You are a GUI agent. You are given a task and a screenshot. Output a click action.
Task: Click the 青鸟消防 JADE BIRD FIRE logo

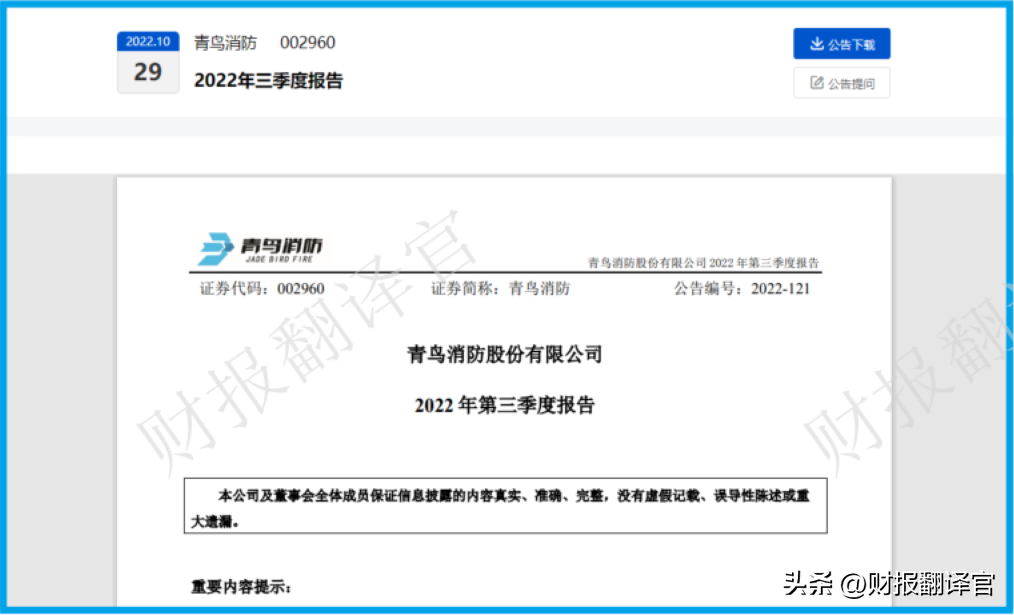(x=259, y=249)
